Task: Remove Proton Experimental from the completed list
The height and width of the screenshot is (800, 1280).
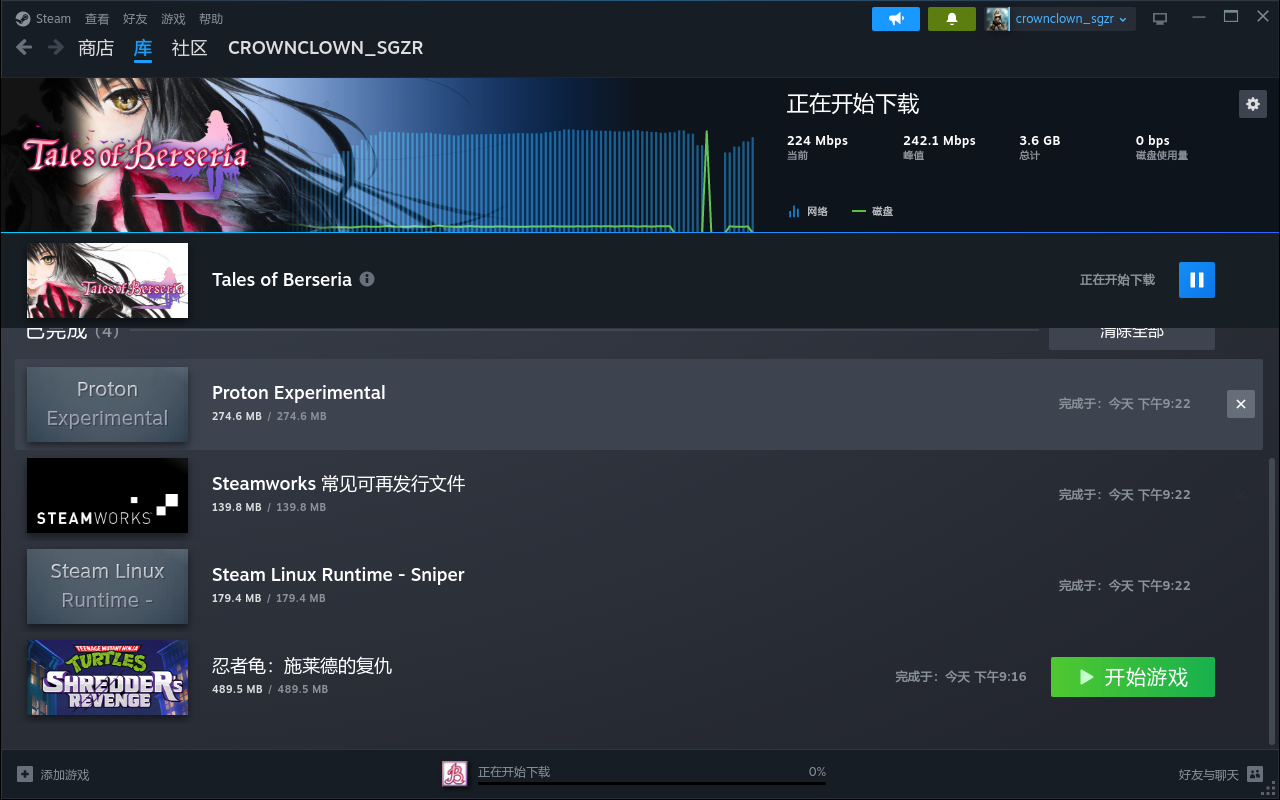Action: click(x=1241, y=404)
